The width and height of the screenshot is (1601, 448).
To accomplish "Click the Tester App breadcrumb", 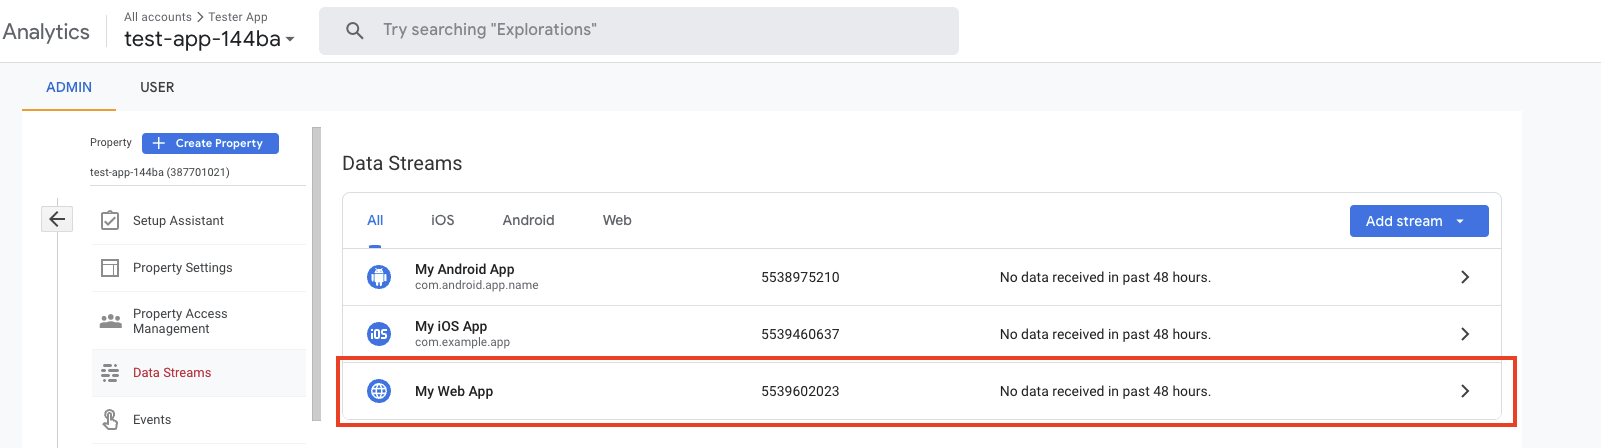I will pos(238,17).
